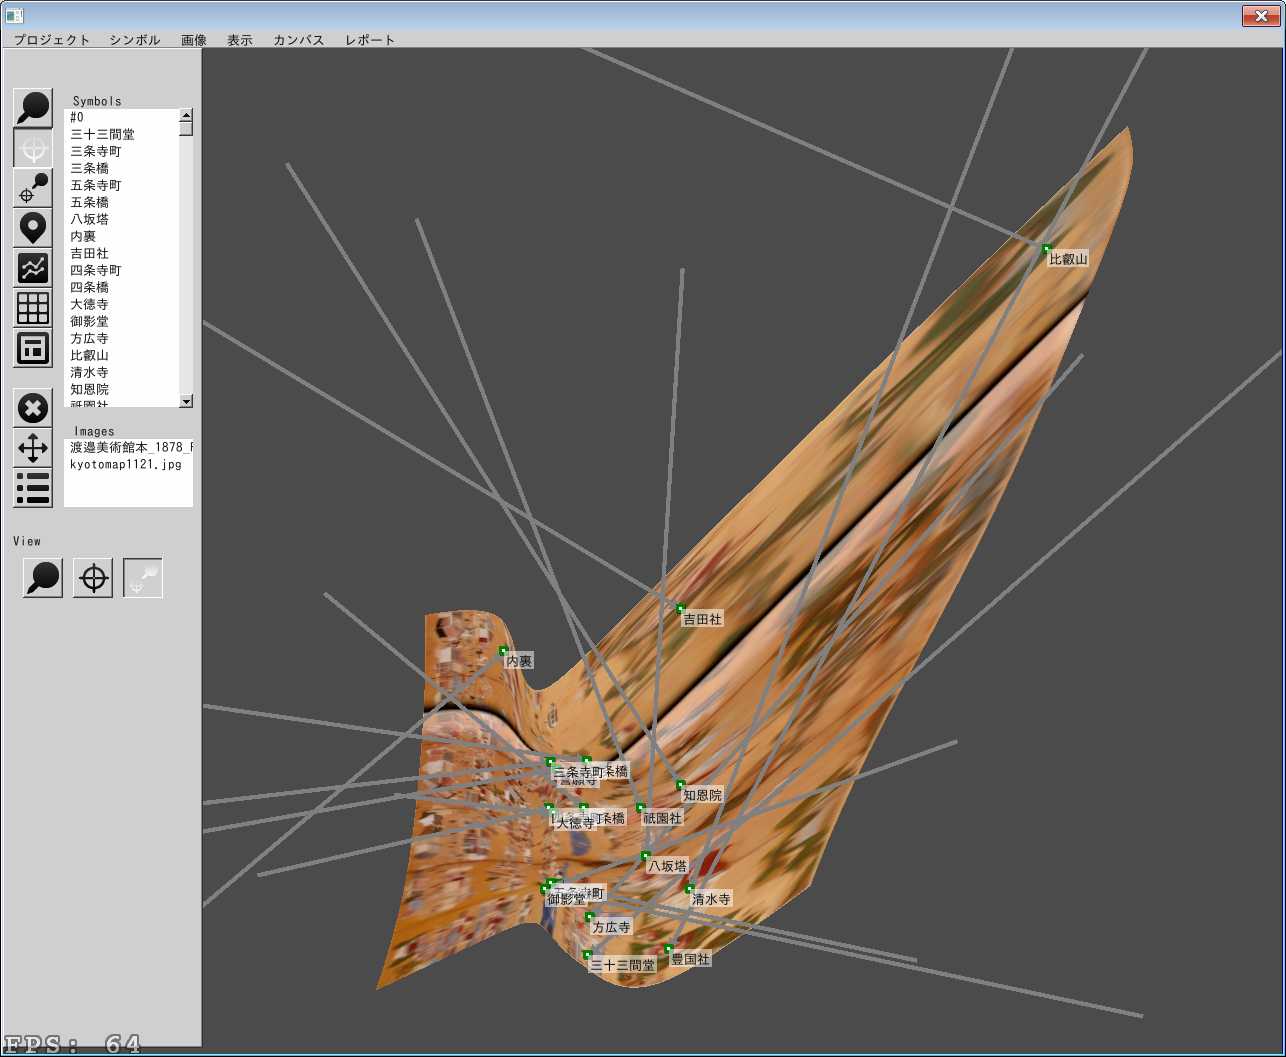Select #0 in the Symbols list
Viewport: 1286px width, 1057px height.
pos(121,117)
